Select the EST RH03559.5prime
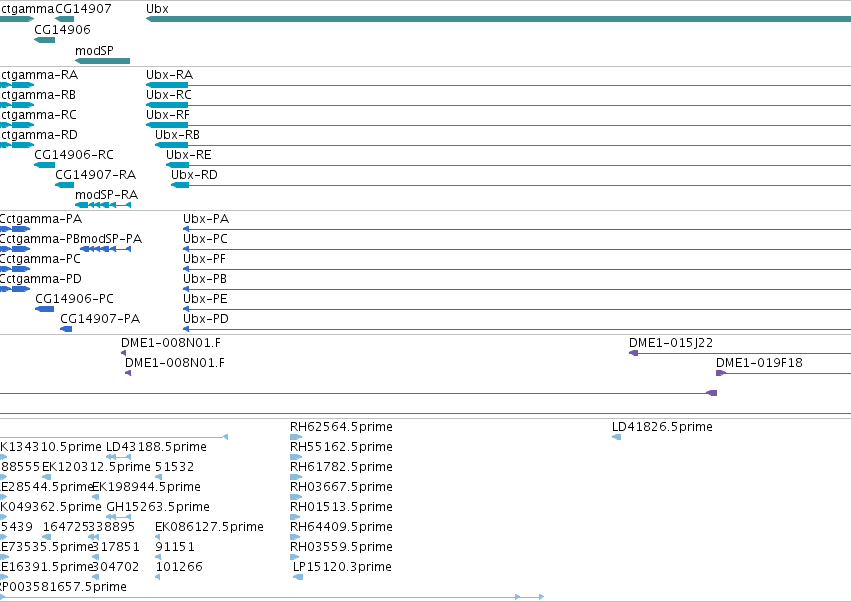The image size is (851, 602). click(x=341, y=547)
